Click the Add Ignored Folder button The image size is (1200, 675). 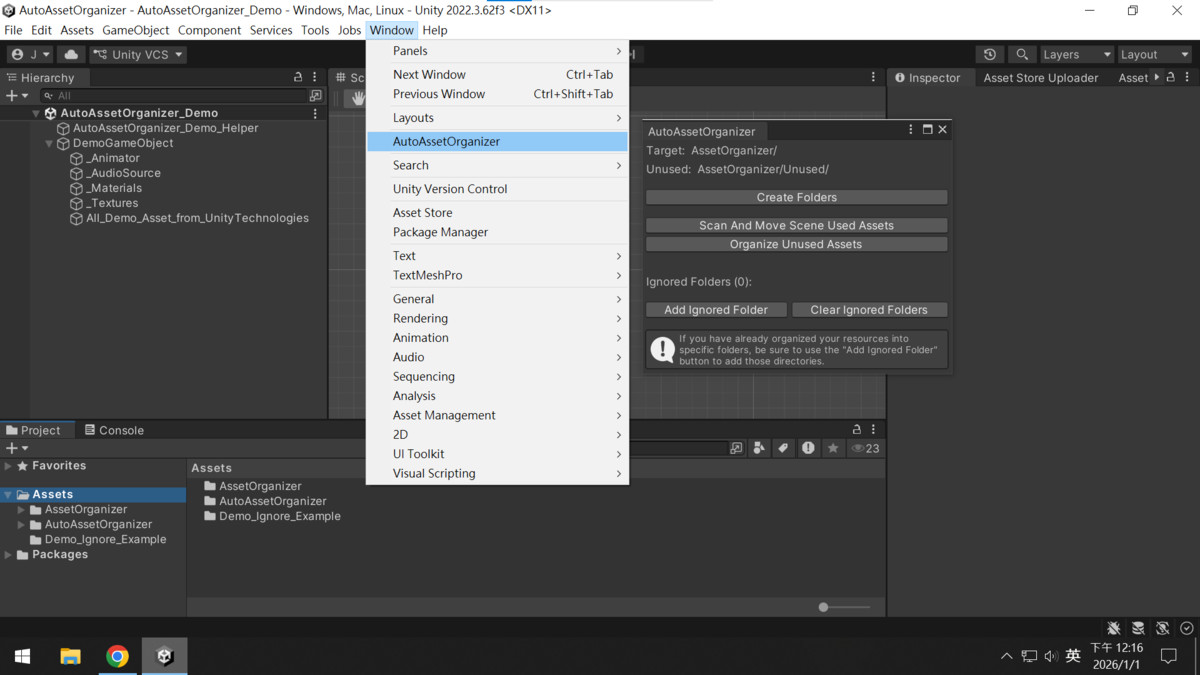pos(716,310)
